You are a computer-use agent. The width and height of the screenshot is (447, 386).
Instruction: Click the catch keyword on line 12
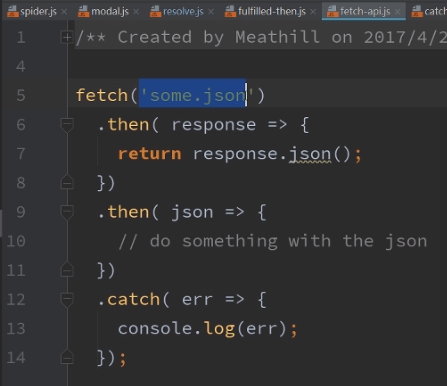coord(134,299)
